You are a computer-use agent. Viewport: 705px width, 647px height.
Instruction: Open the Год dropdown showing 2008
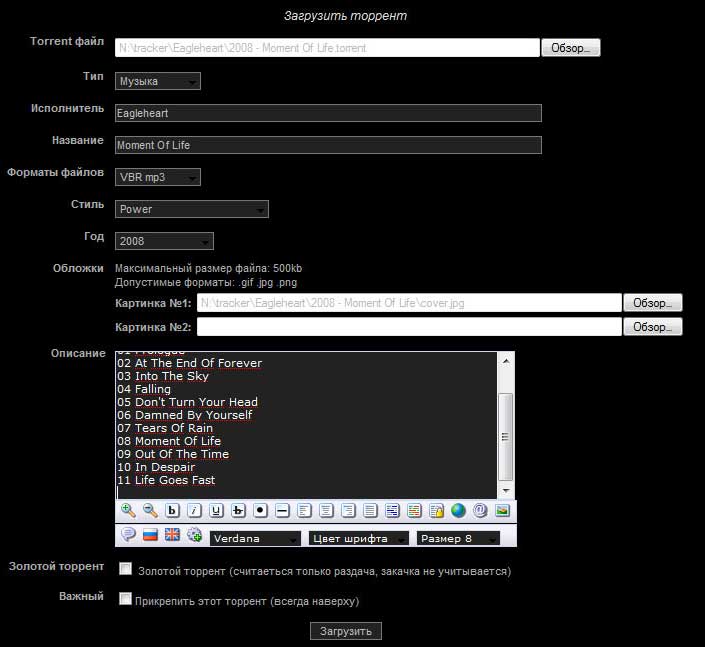click(x=164, y=241)
